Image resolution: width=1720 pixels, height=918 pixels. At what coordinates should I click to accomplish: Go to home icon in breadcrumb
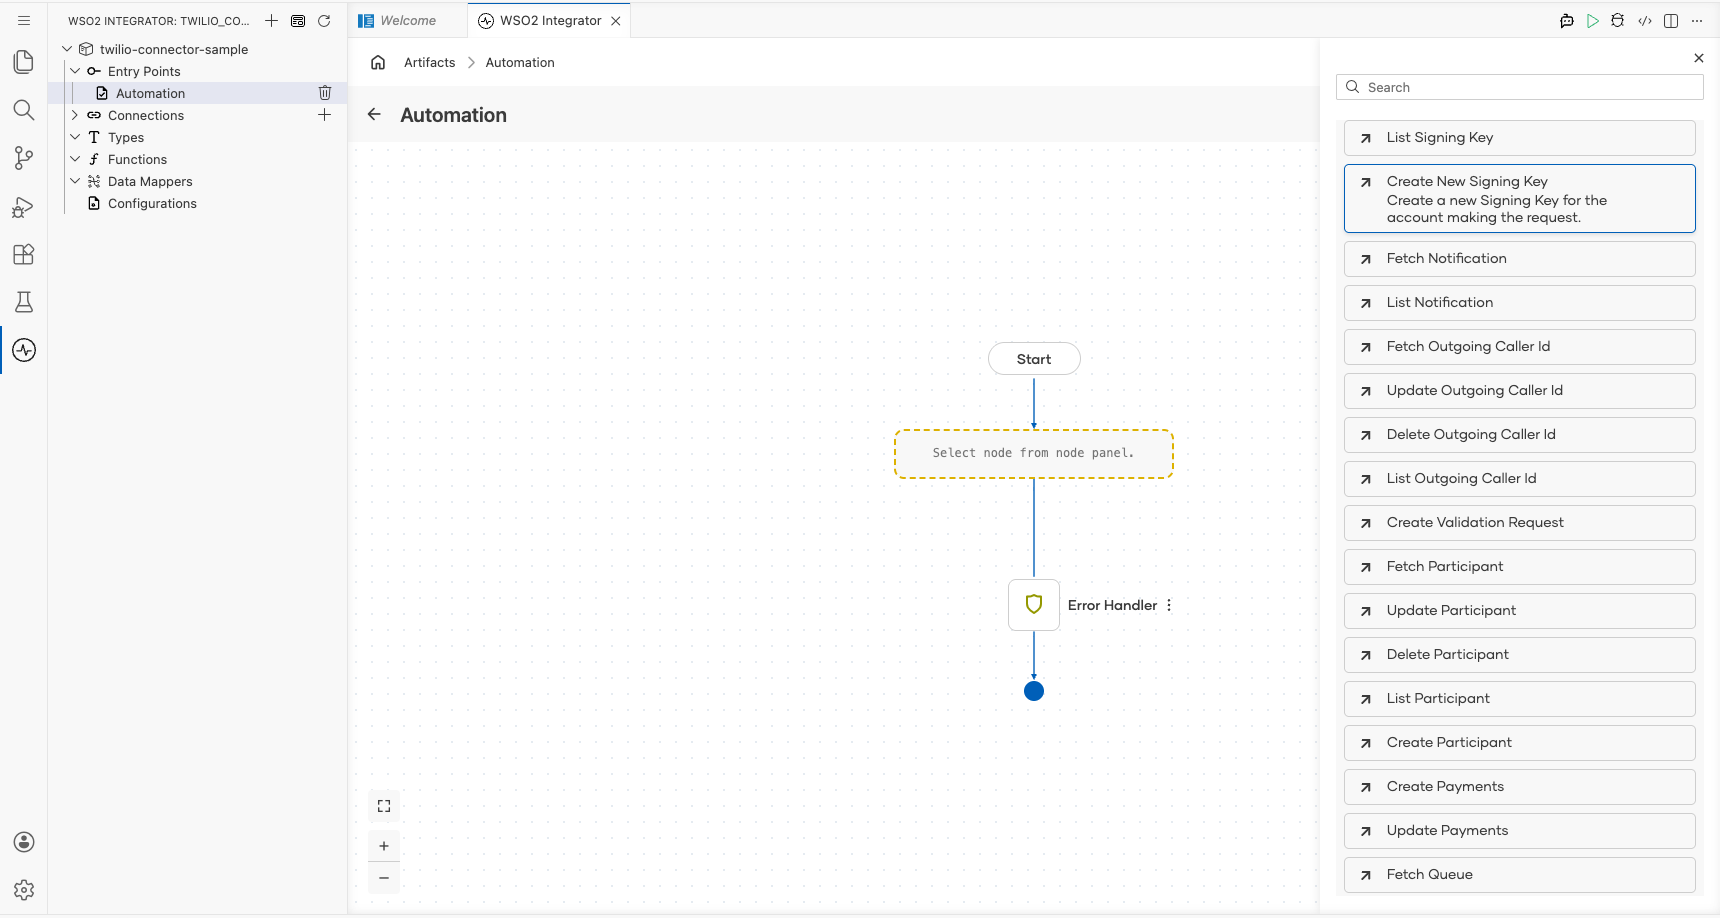click(x=378, y=62)
